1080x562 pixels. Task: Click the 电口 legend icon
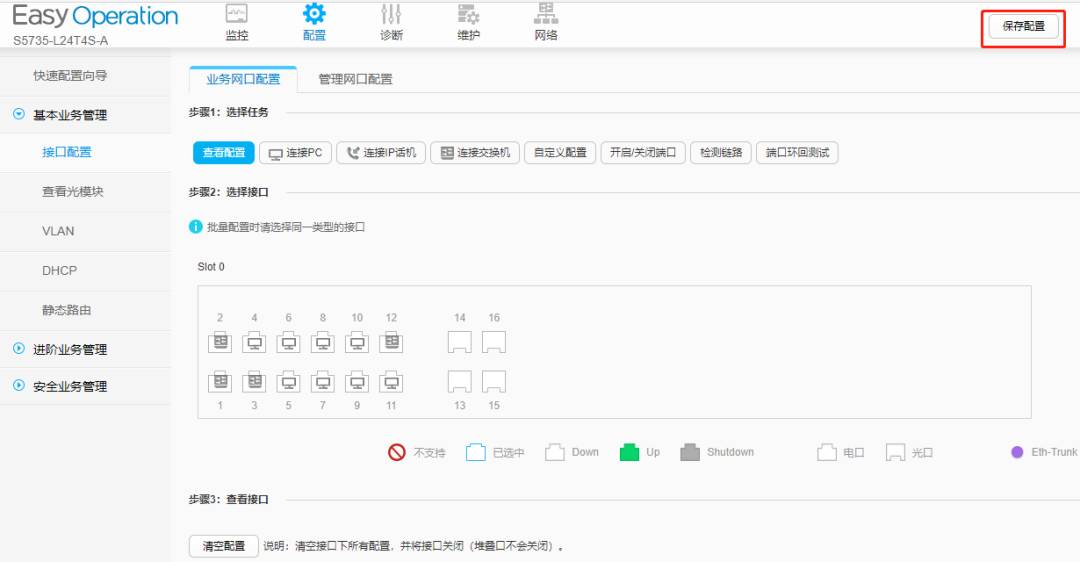tap(827, 452)
